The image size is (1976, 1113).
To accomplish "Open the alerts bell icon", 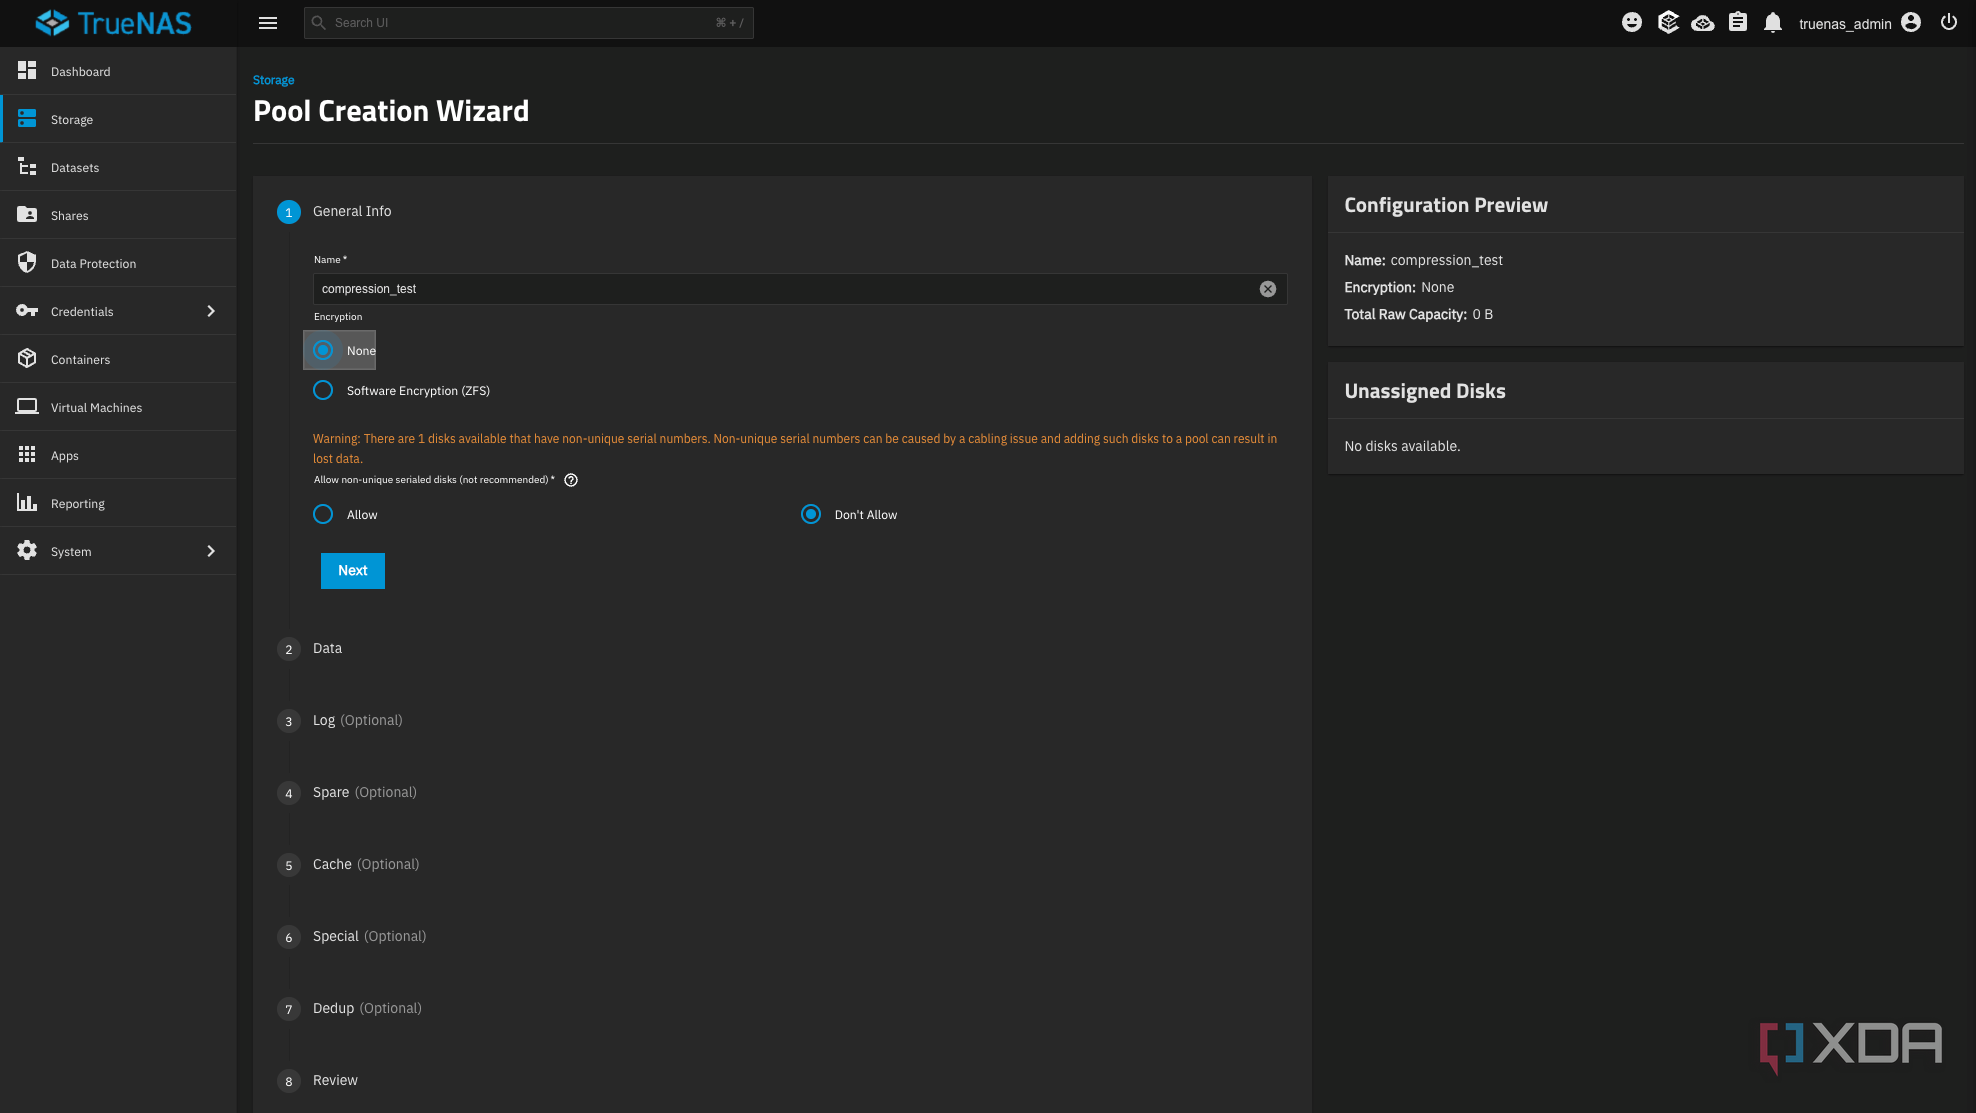I will [1773, 23].
